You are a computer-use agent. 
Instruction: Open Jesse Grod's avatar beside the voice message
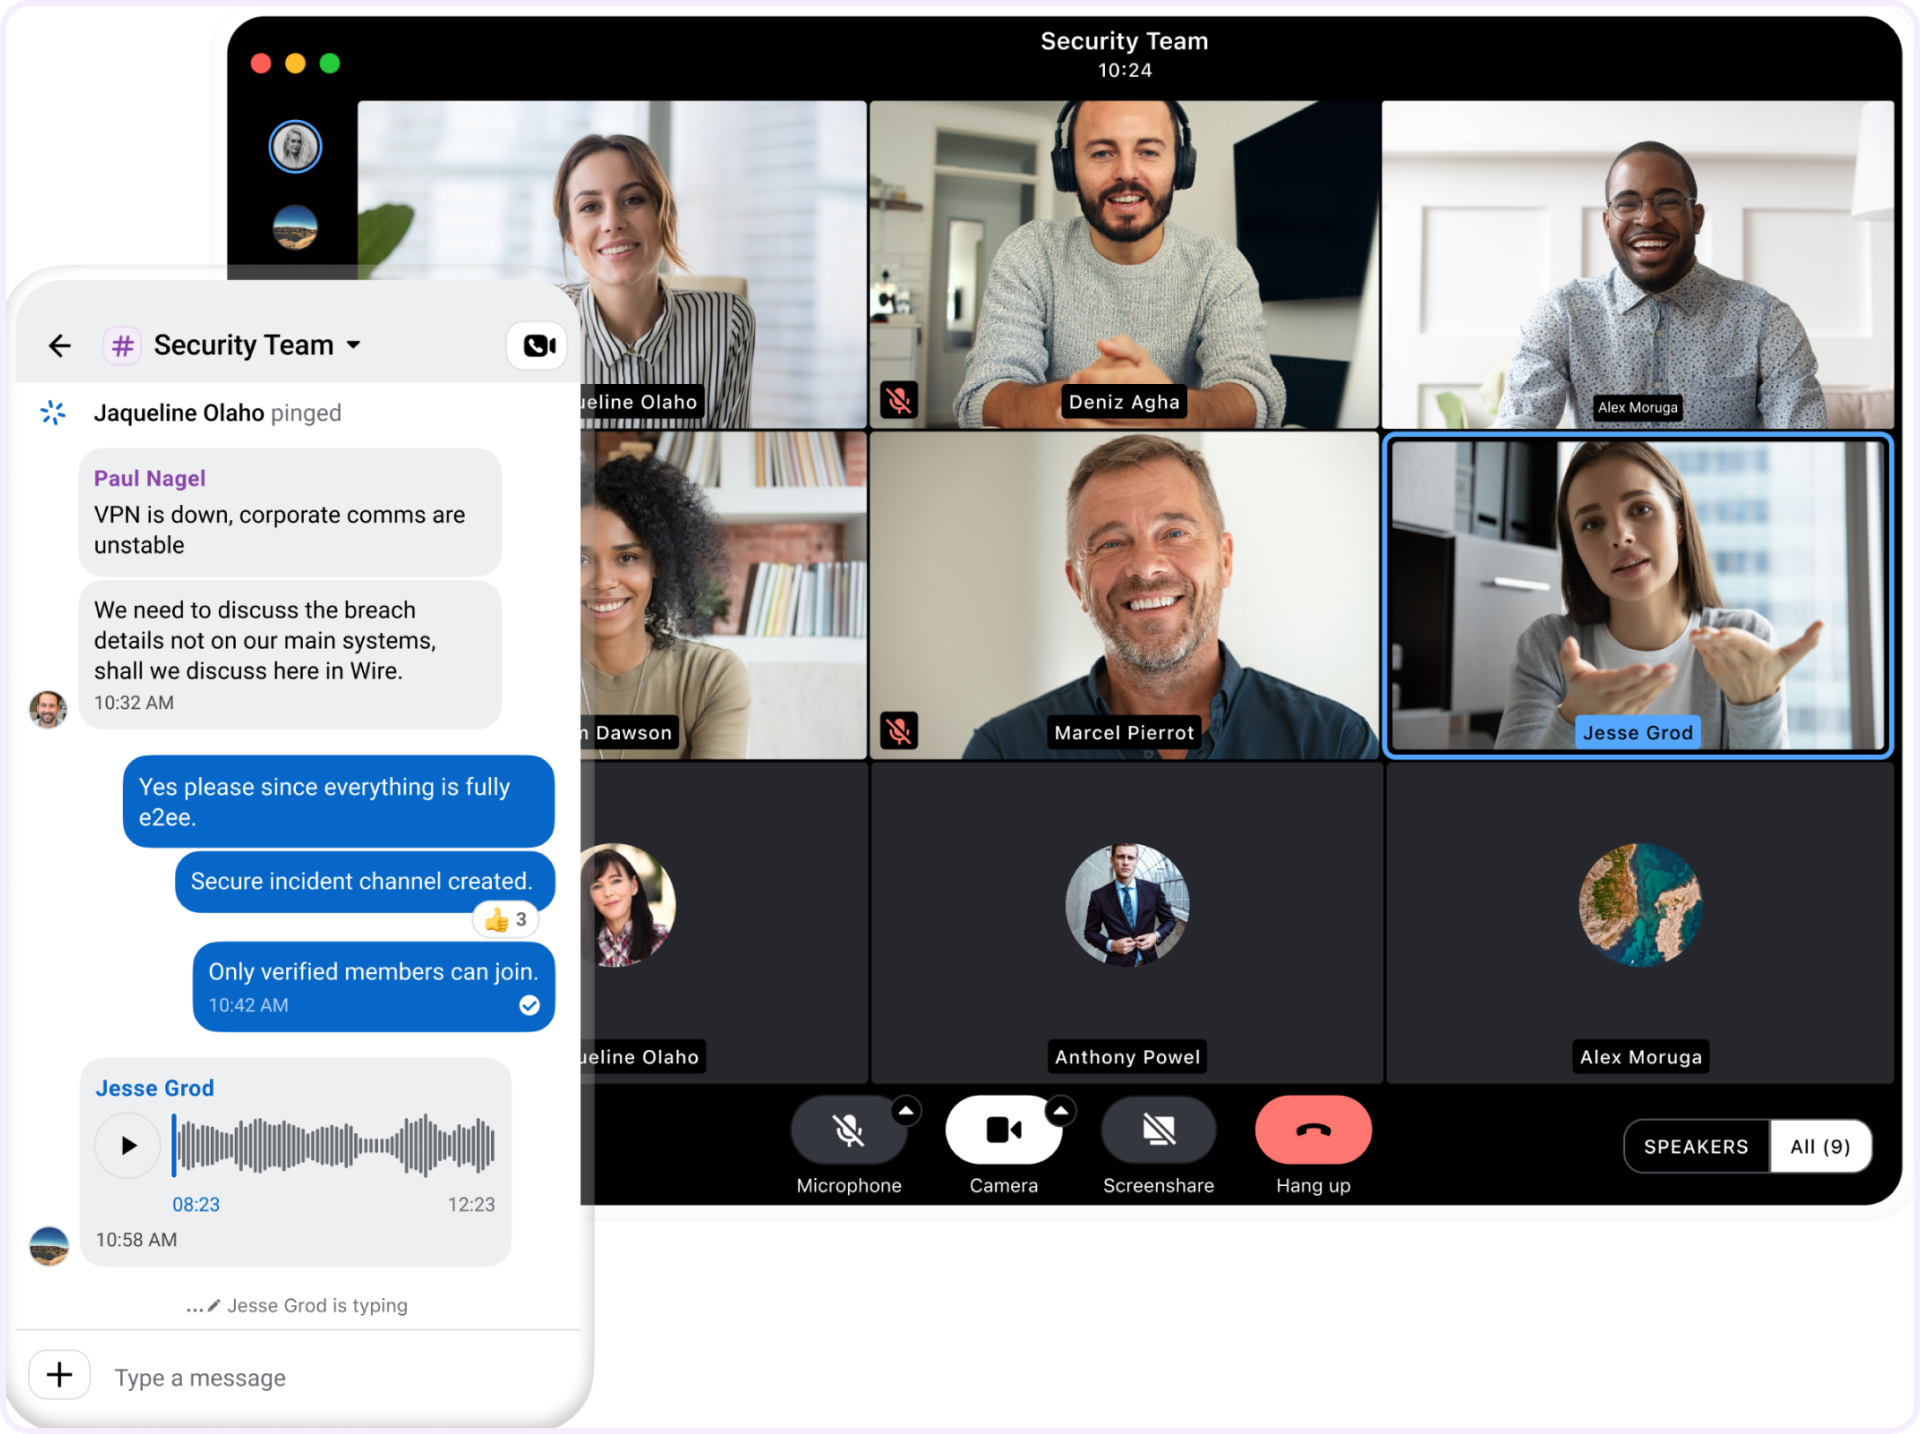coord(49,1246)
